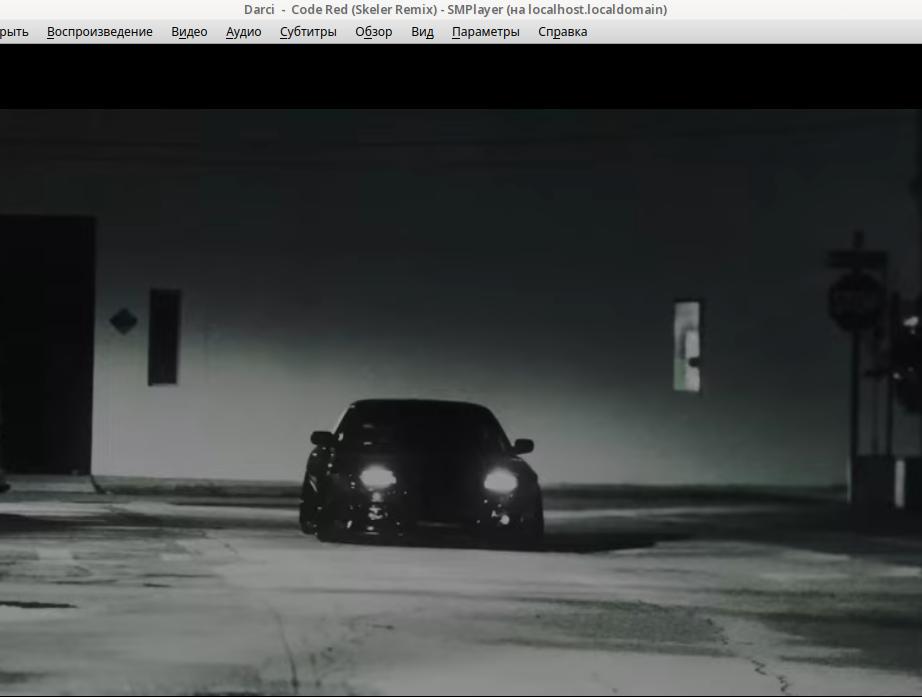Open the Параметры menu
The height and width of the screenshot is (697, 922).
(x=485, y=32)
